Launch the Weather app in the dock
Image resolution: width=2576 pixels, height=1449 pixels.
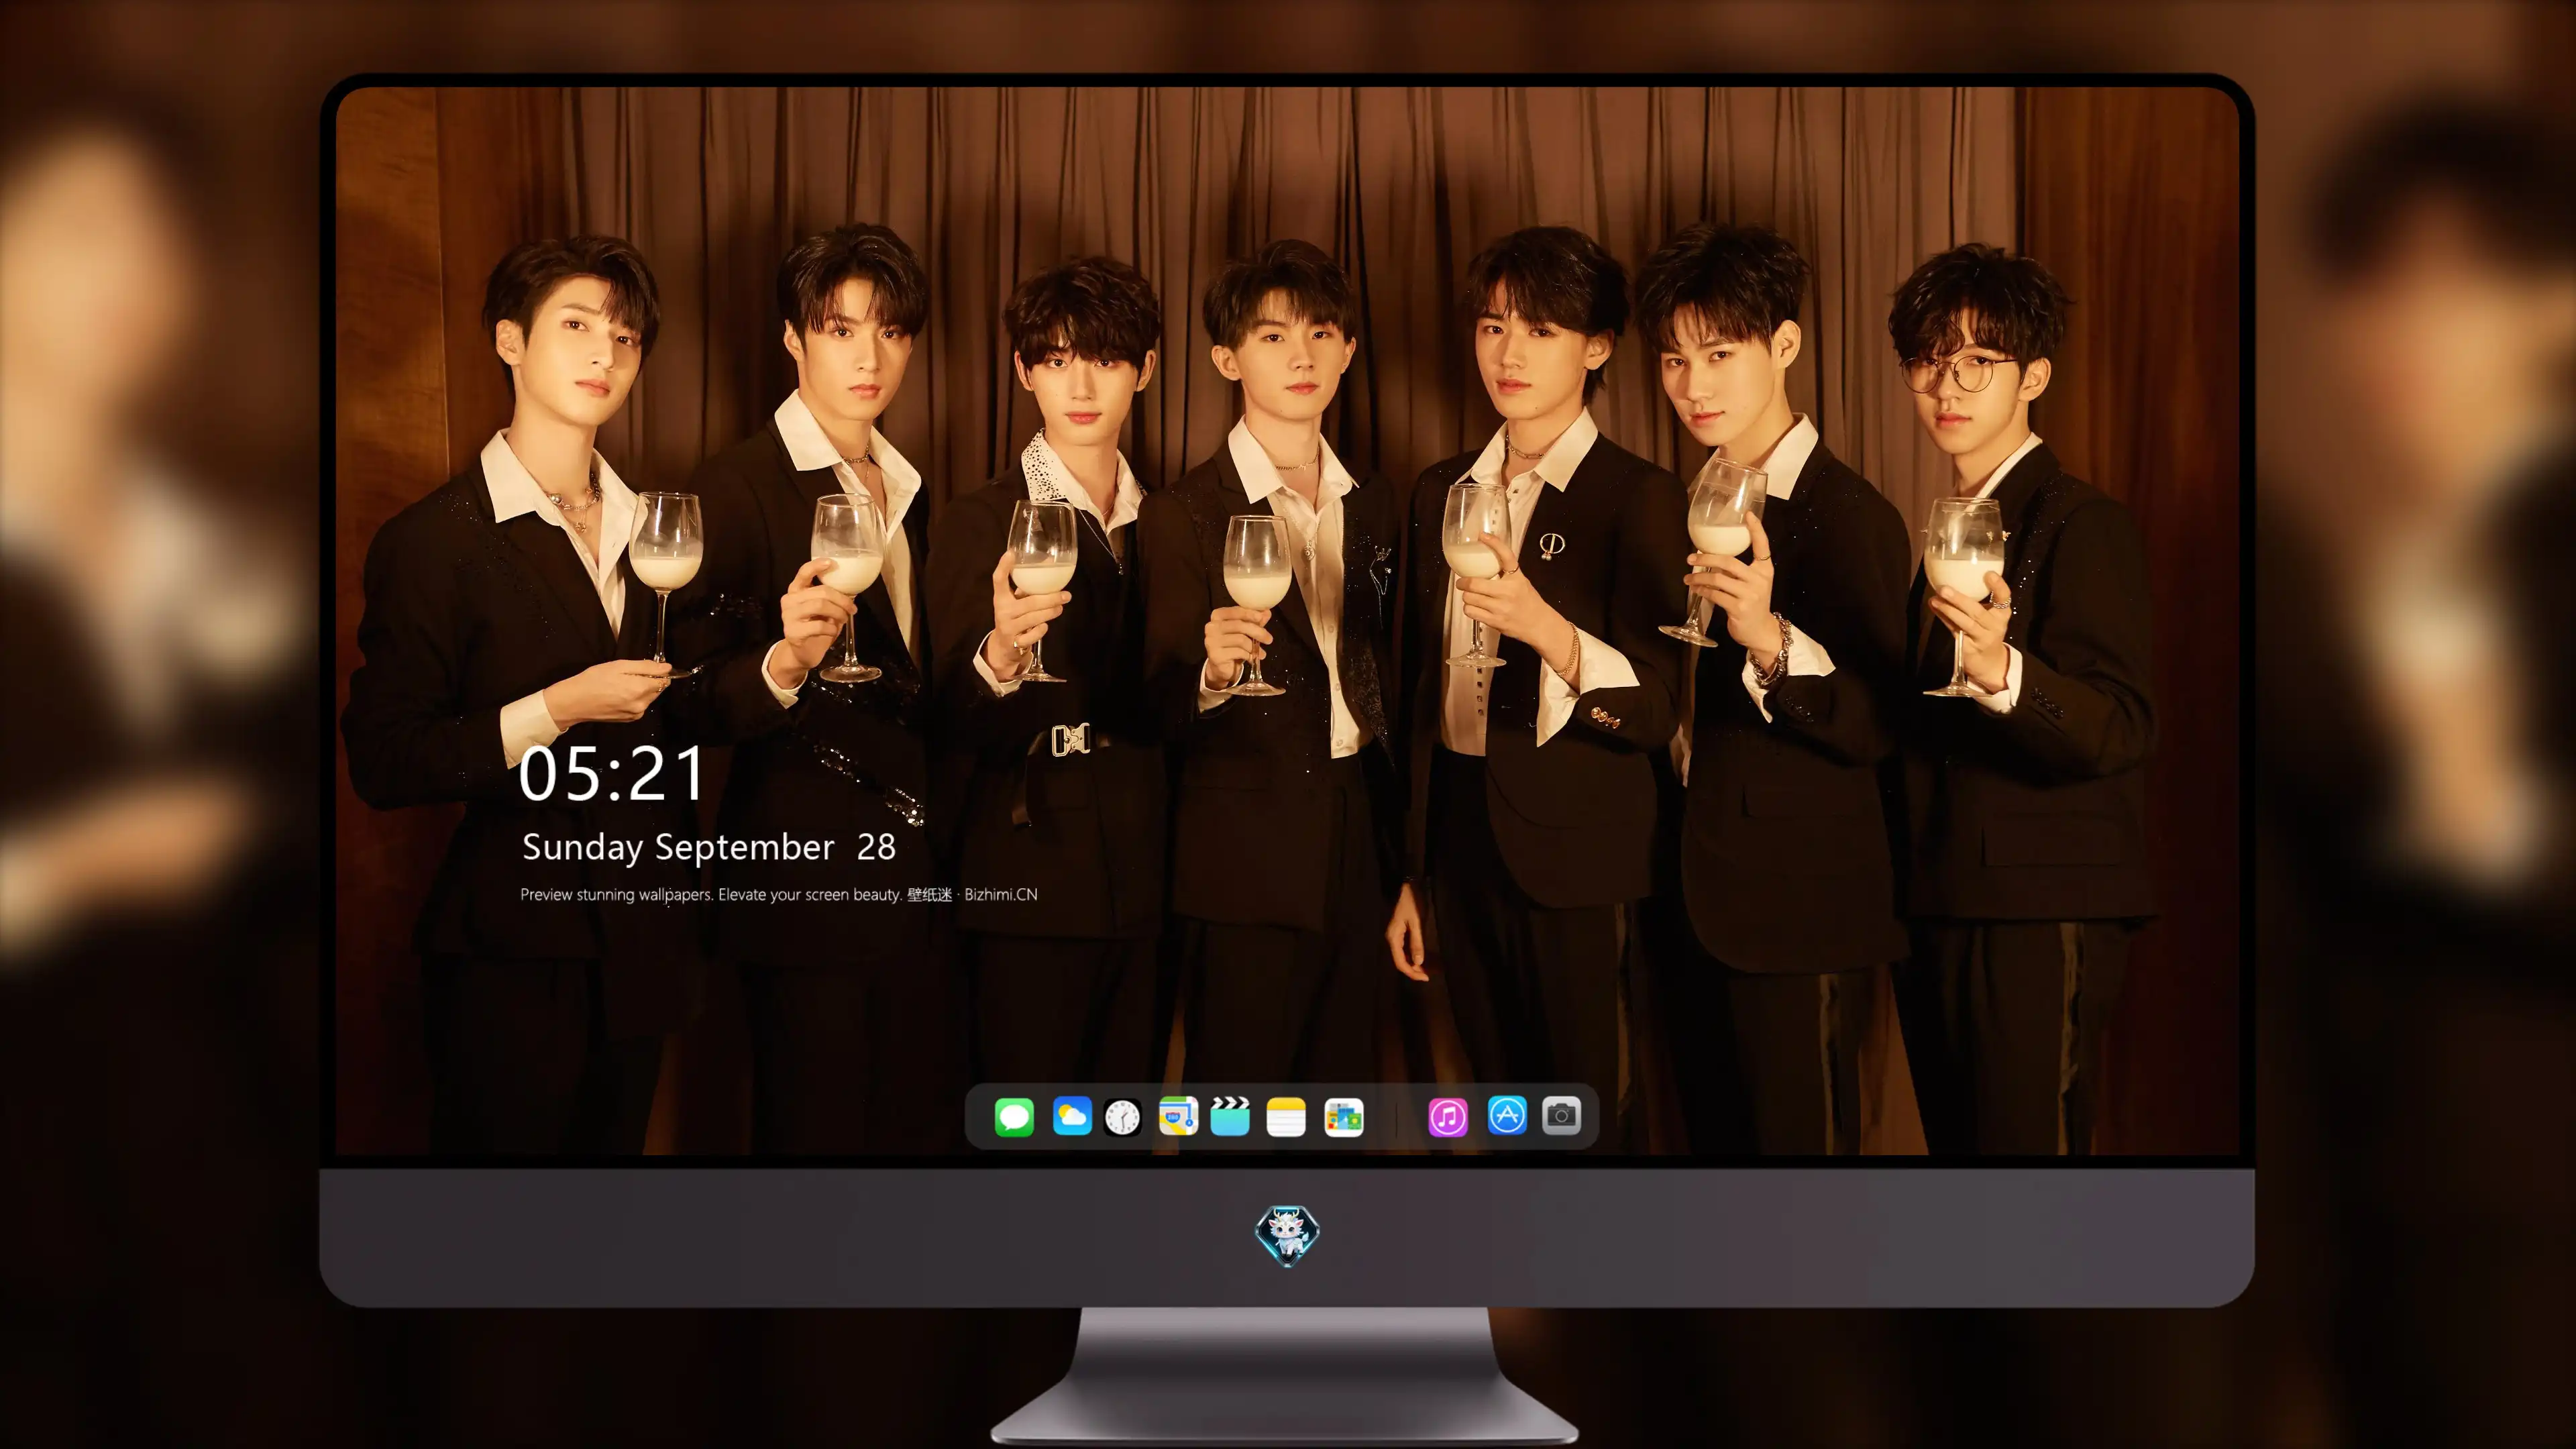pyautogui.click(x=1072, y=1116)
